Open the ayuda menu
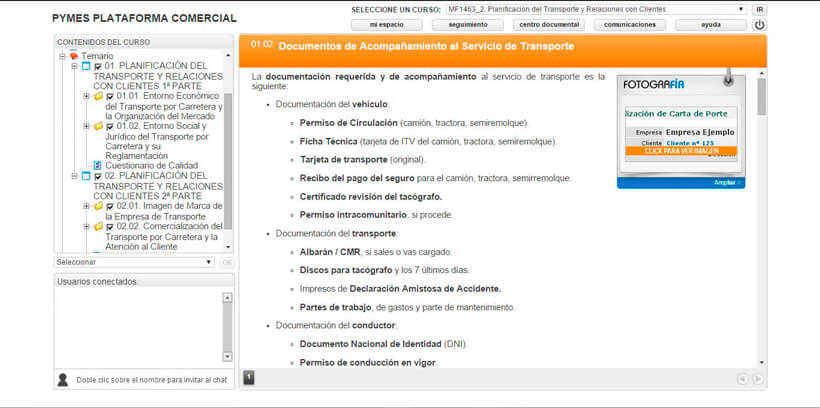This screenshot has width=820, height=408. click(x=711, y=25)
